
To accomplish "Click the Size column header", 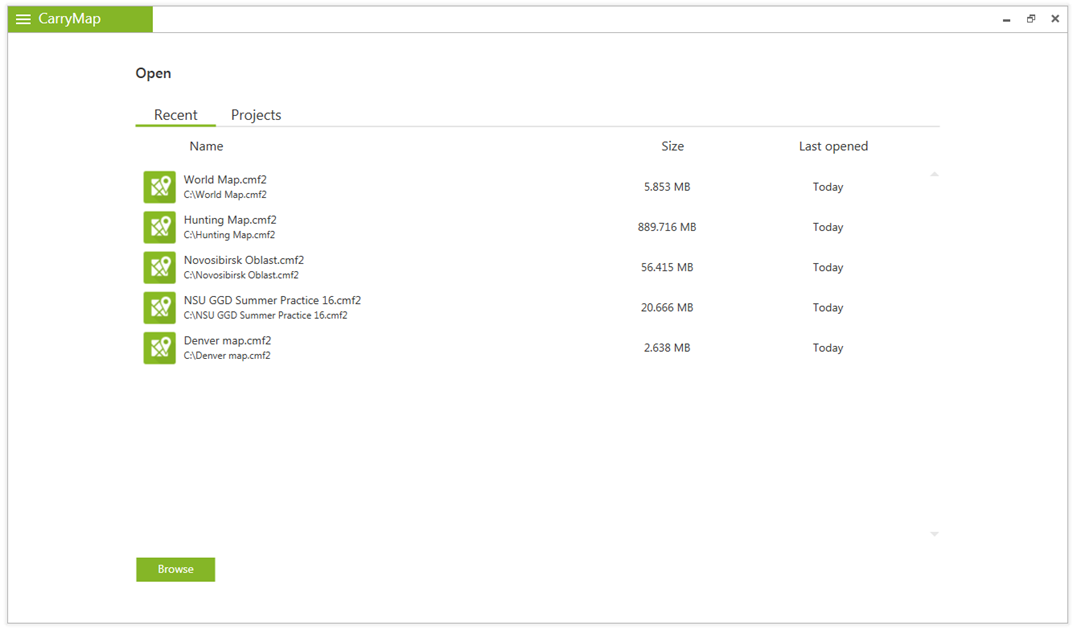I will (672, 146).
